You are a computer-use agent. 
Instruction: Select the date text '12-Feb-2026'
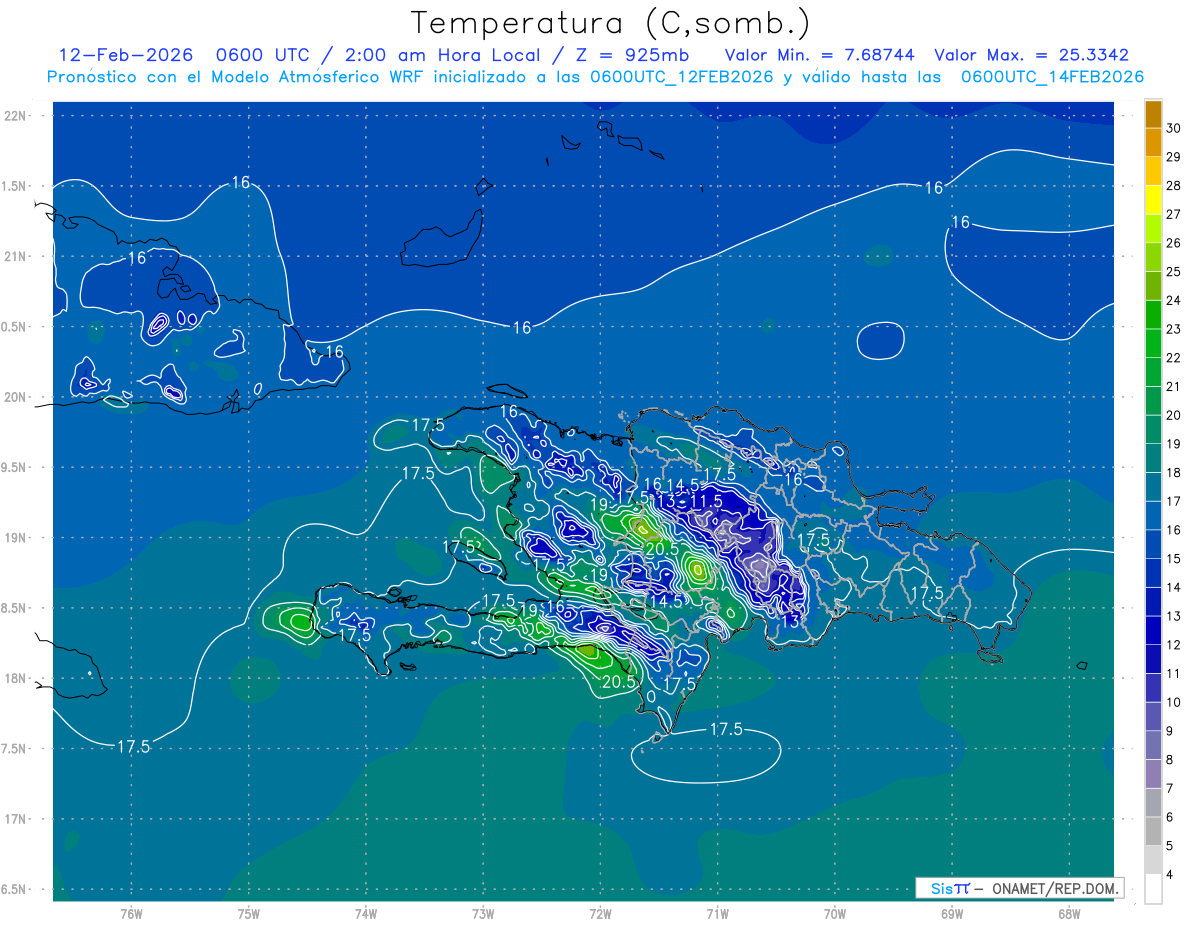click(x=126, y=55)
